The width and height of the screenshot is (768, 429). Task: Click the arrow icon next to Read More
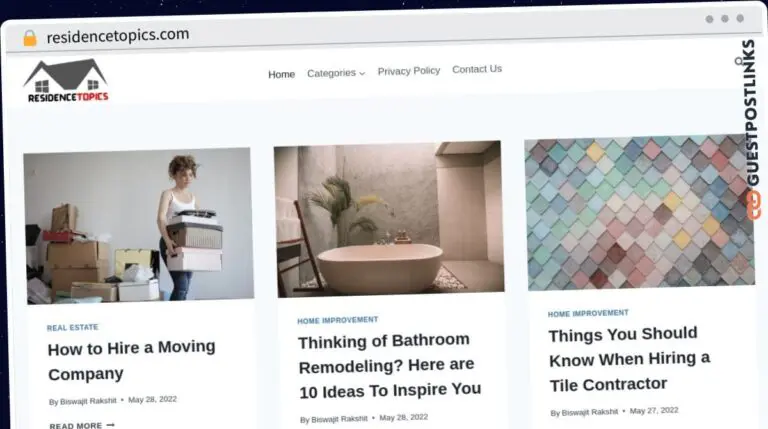pos(110,425)
